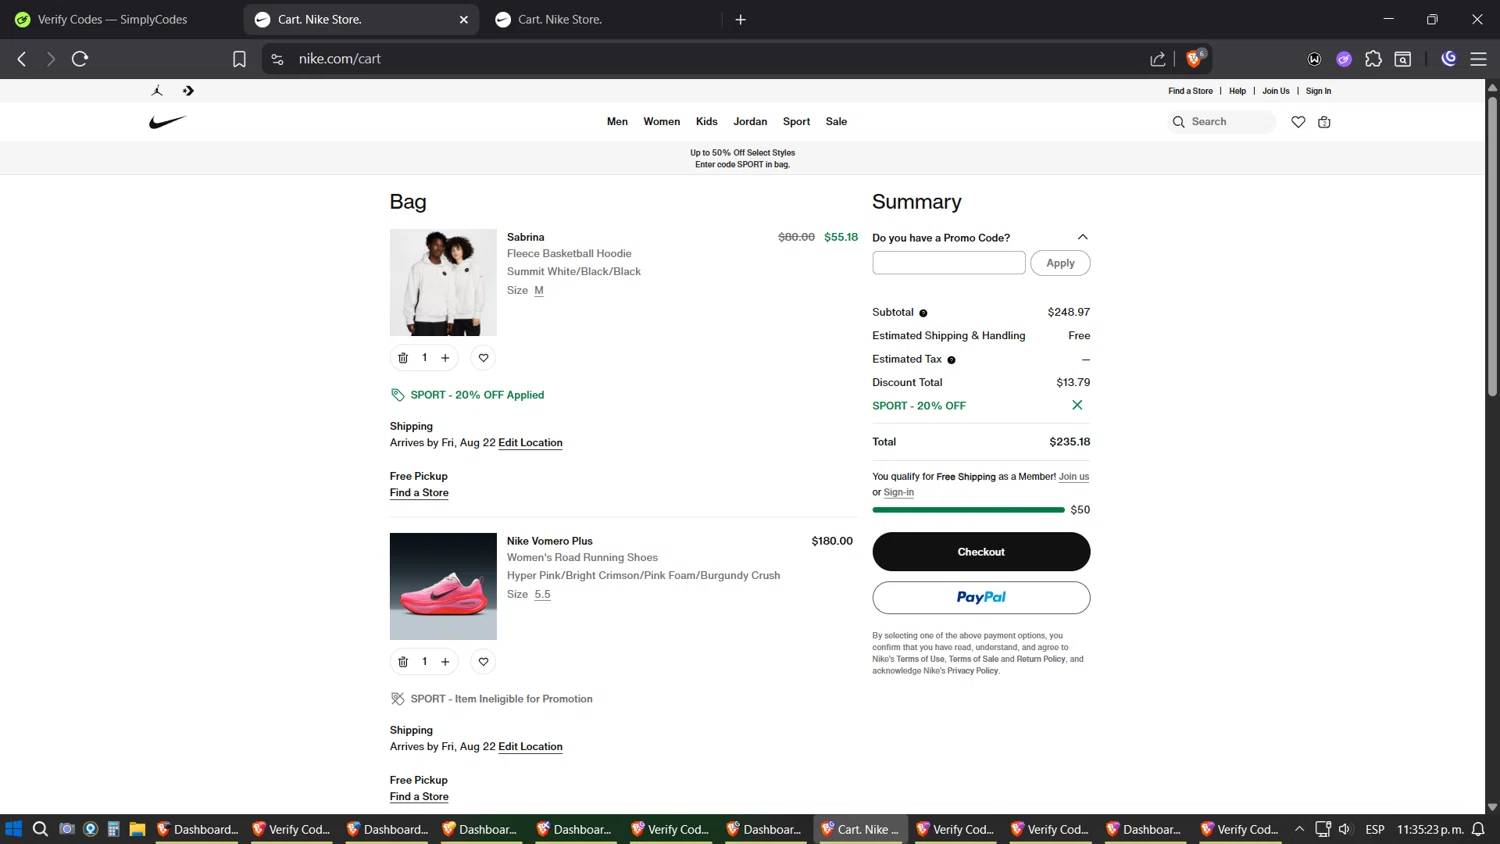Click Sign In in the top bar
Screen dimensions: 1500x844
click(1318, 91)
